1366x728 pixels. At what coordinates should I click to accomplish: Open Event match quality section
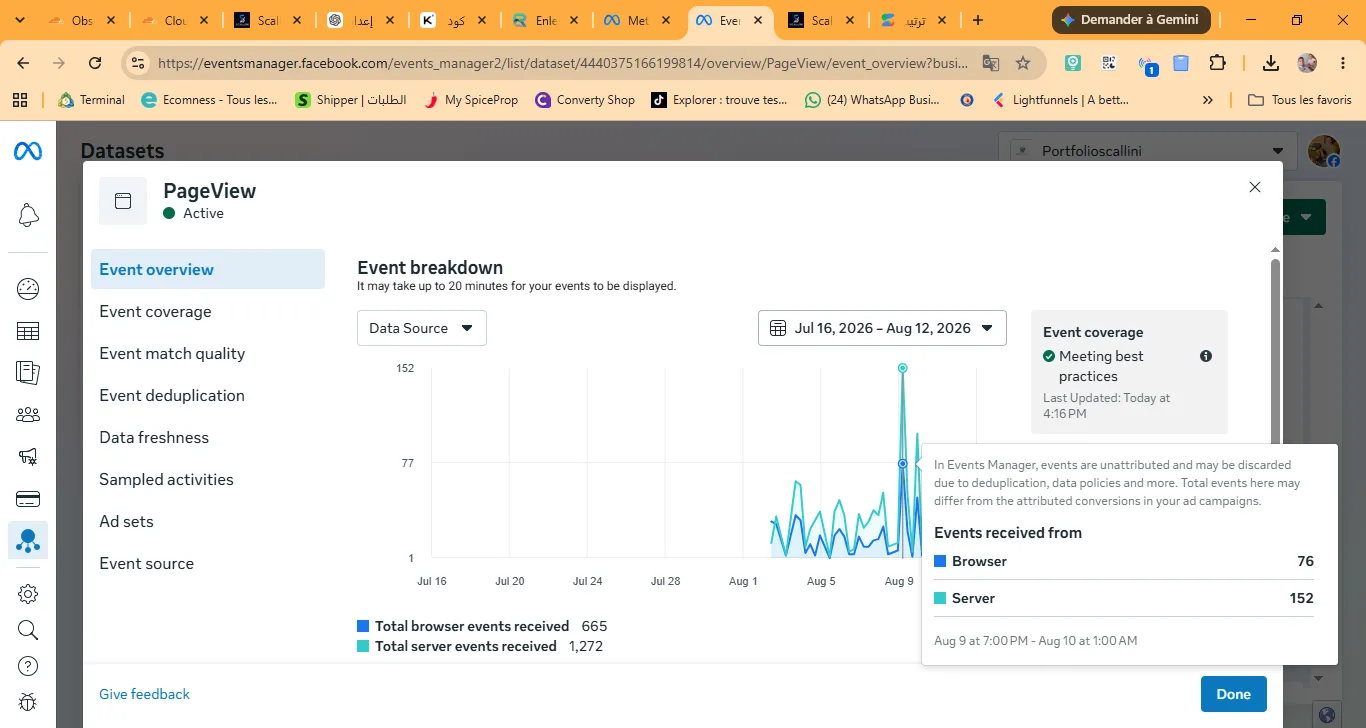pos(208,353)
